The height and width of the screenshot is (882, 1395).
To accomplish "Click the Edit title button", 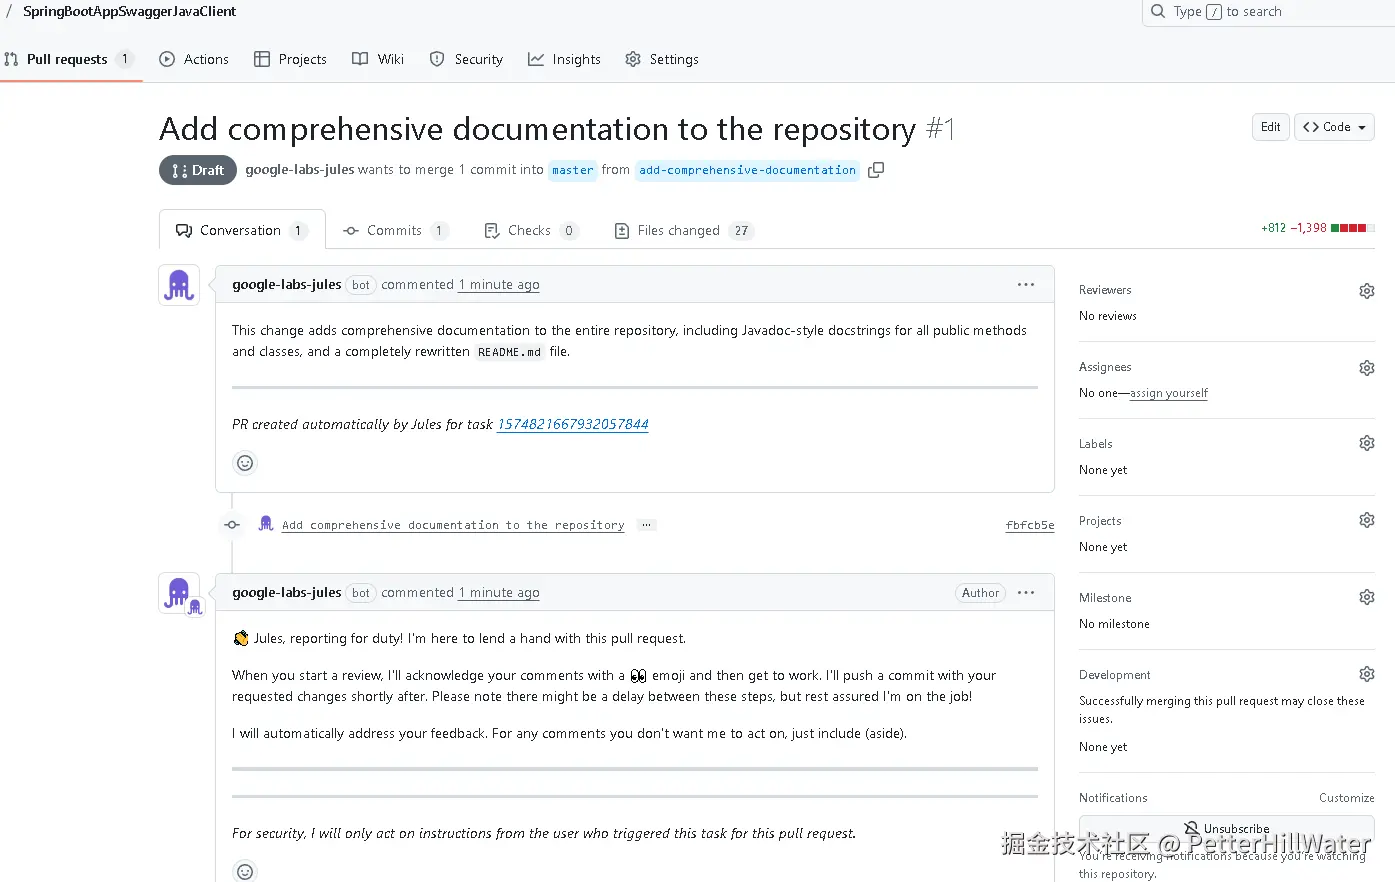I will point(1270,127).
